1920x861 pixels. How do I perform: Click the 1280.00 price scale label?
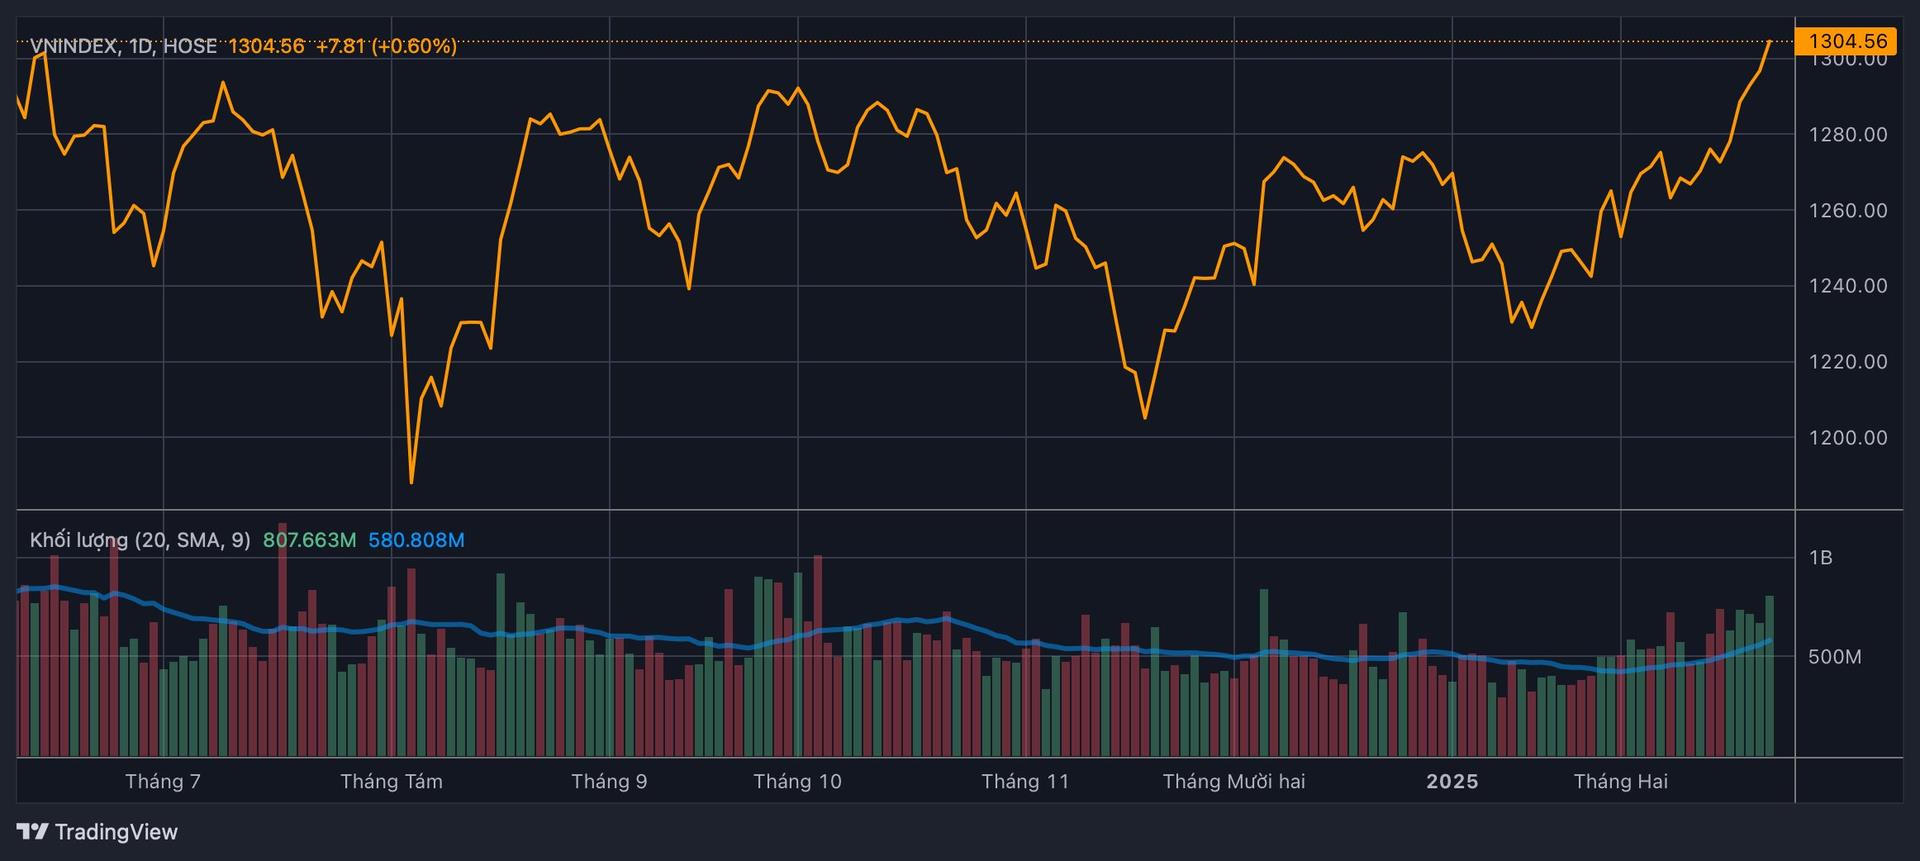(x=1848, y=135)
